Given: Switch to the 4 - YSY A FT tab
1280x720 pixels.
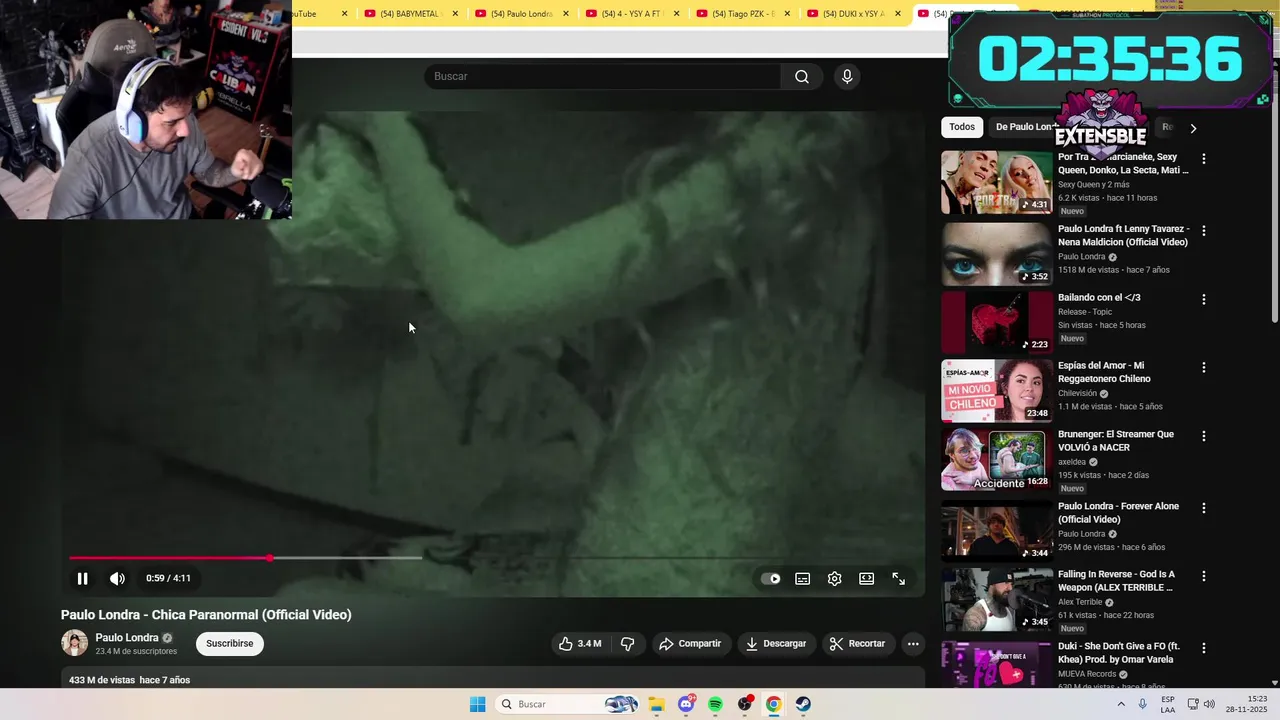Looking at the screenshot, I should pos(632,14).
